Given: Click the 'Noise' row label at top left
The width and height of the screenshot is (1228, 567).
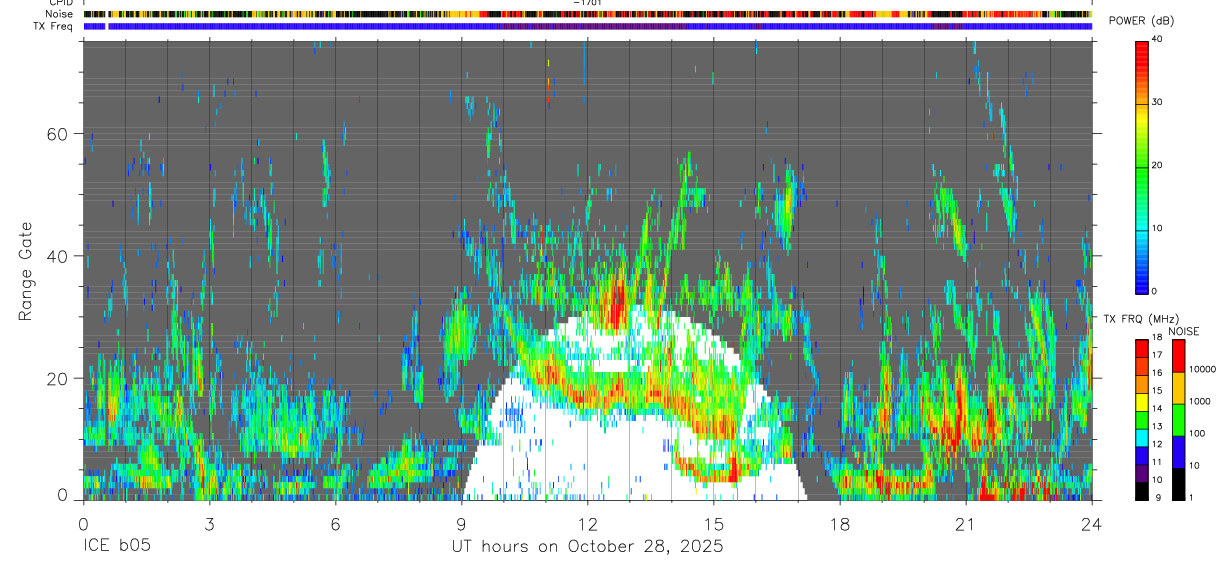Looking at the screenshot, I should [61, 14].
